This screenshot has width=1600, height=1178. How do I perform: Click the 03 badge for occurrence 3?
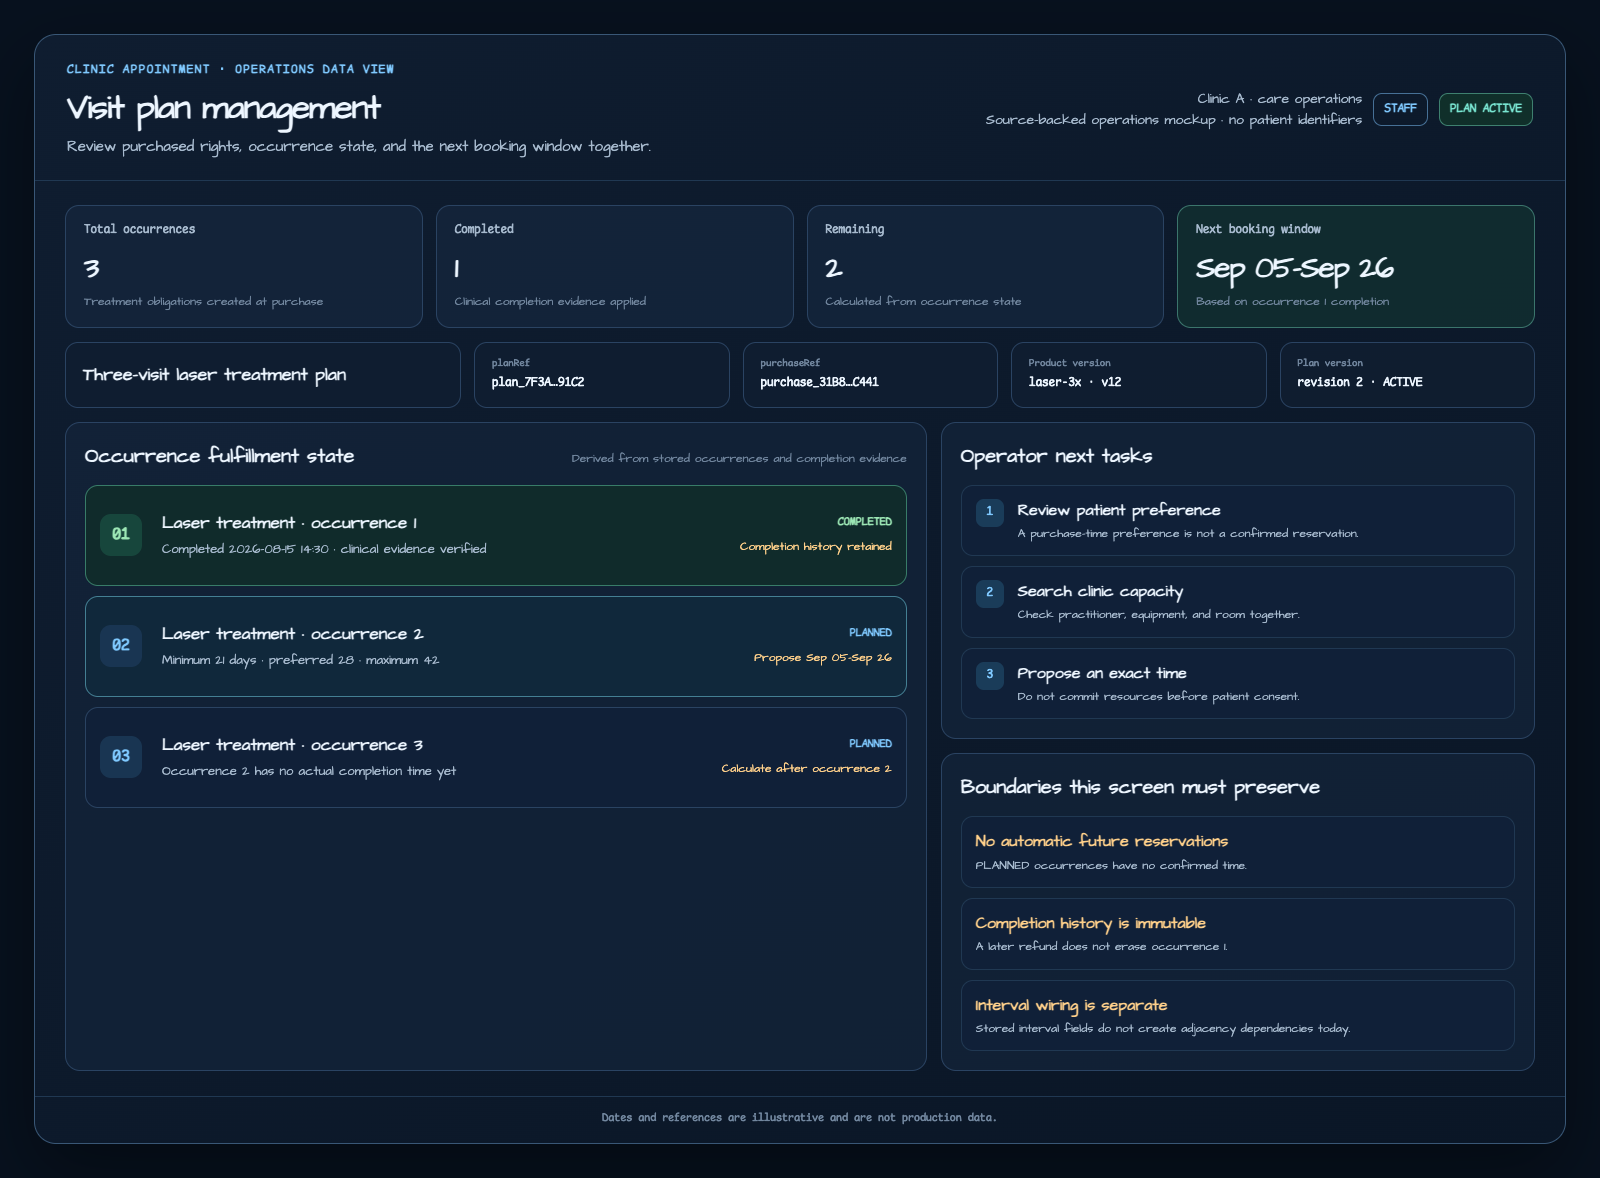tap(121, 756)
